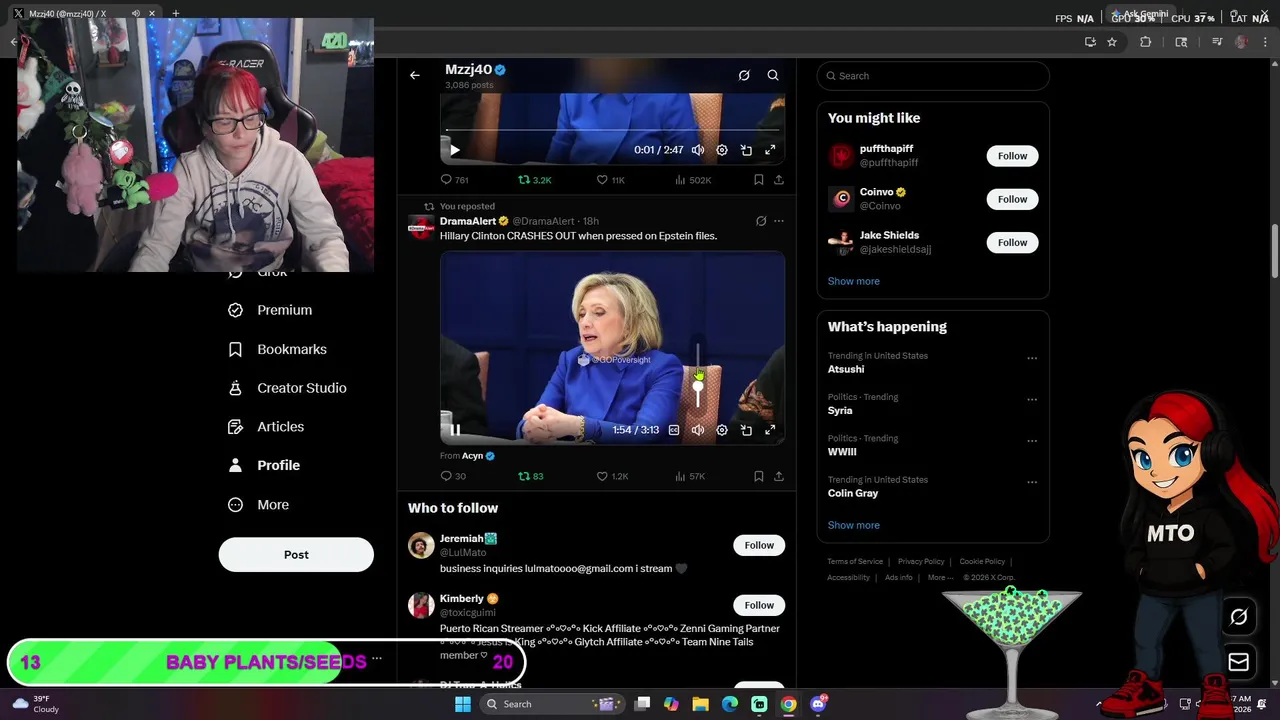This screenshot has width=1280, height=720.
Task: Bookmark the DramaAlert Clinton post
Action: pos(759,476)
